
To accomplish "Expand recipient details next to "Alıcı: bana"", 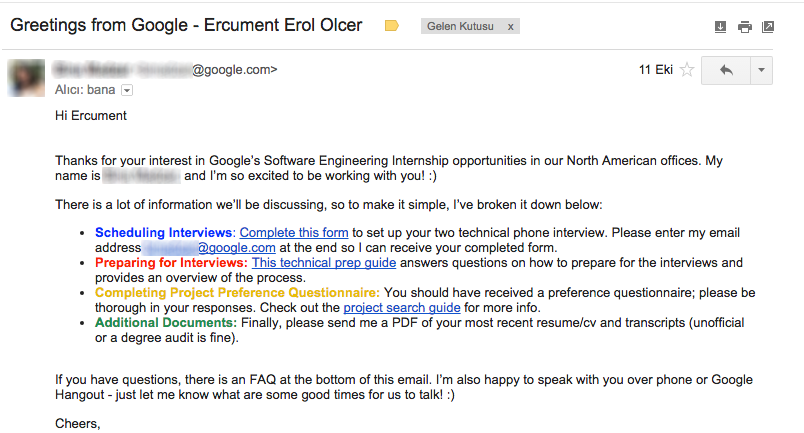I will tap(127, 90).
